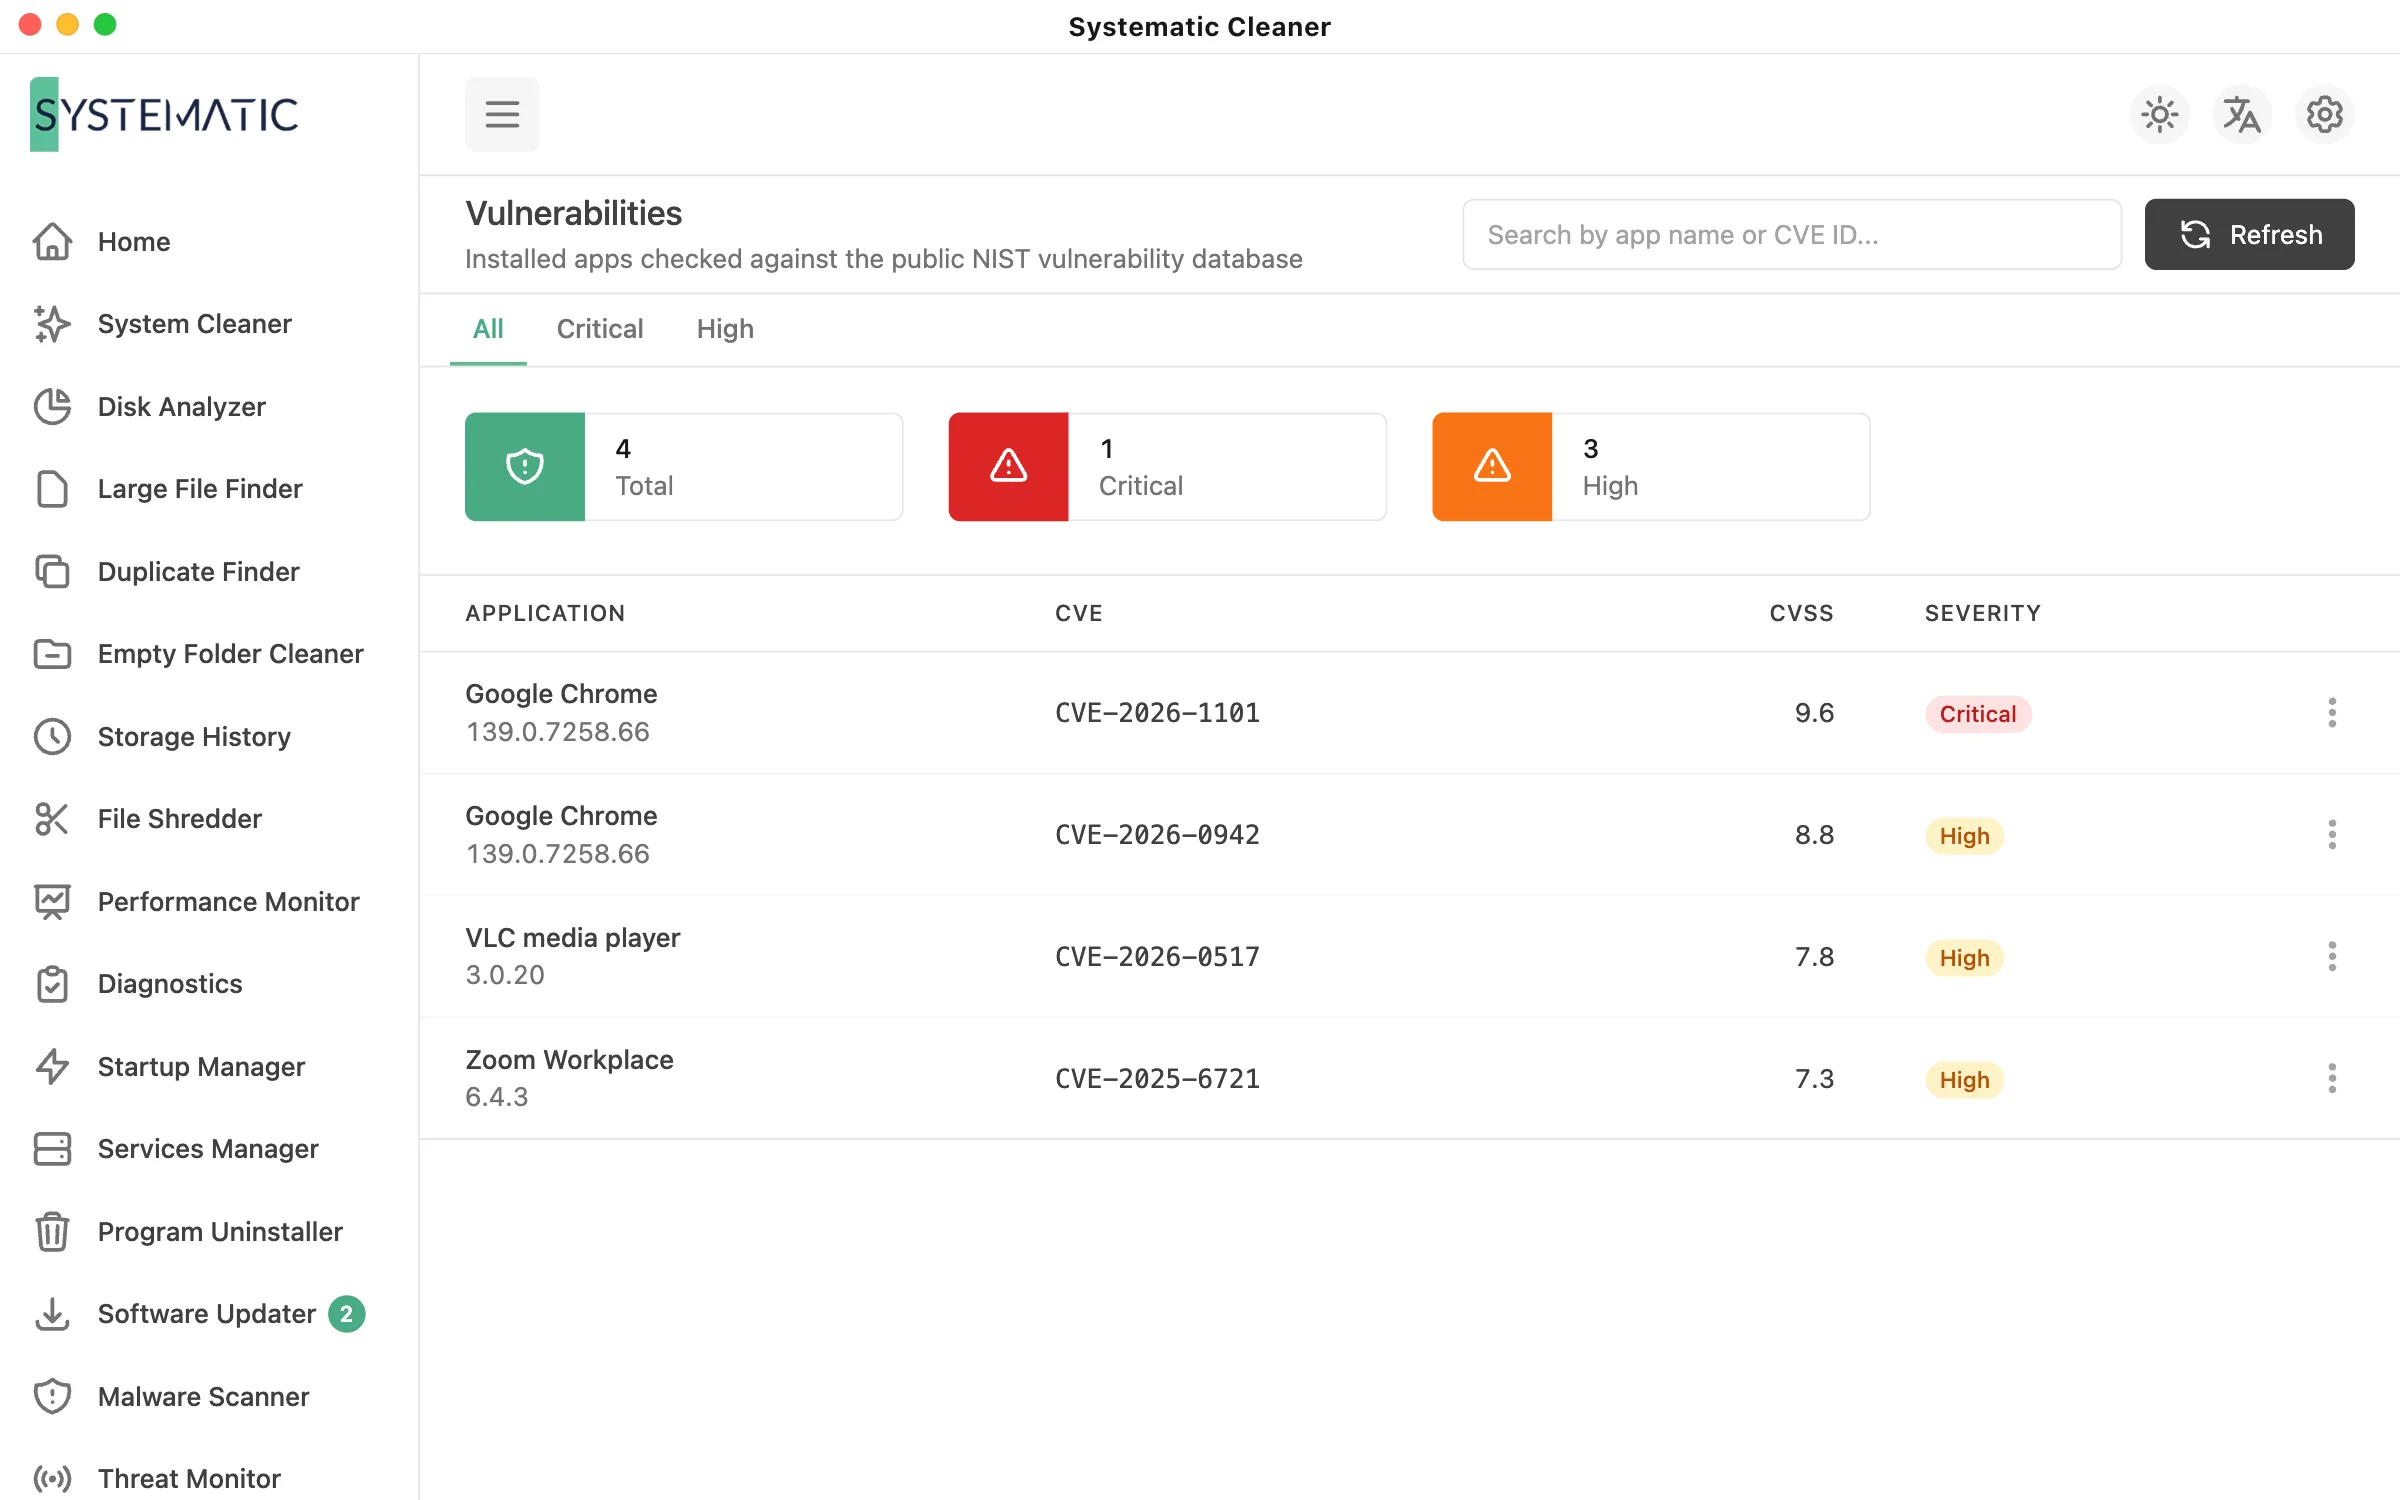2400x1500 pixels.
Task: Open Threat Monitor from sidebar
Action: [189, 1479]
